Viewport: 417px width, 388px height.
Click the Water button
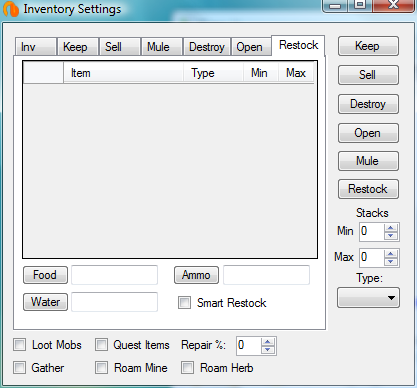coord(45,302)
